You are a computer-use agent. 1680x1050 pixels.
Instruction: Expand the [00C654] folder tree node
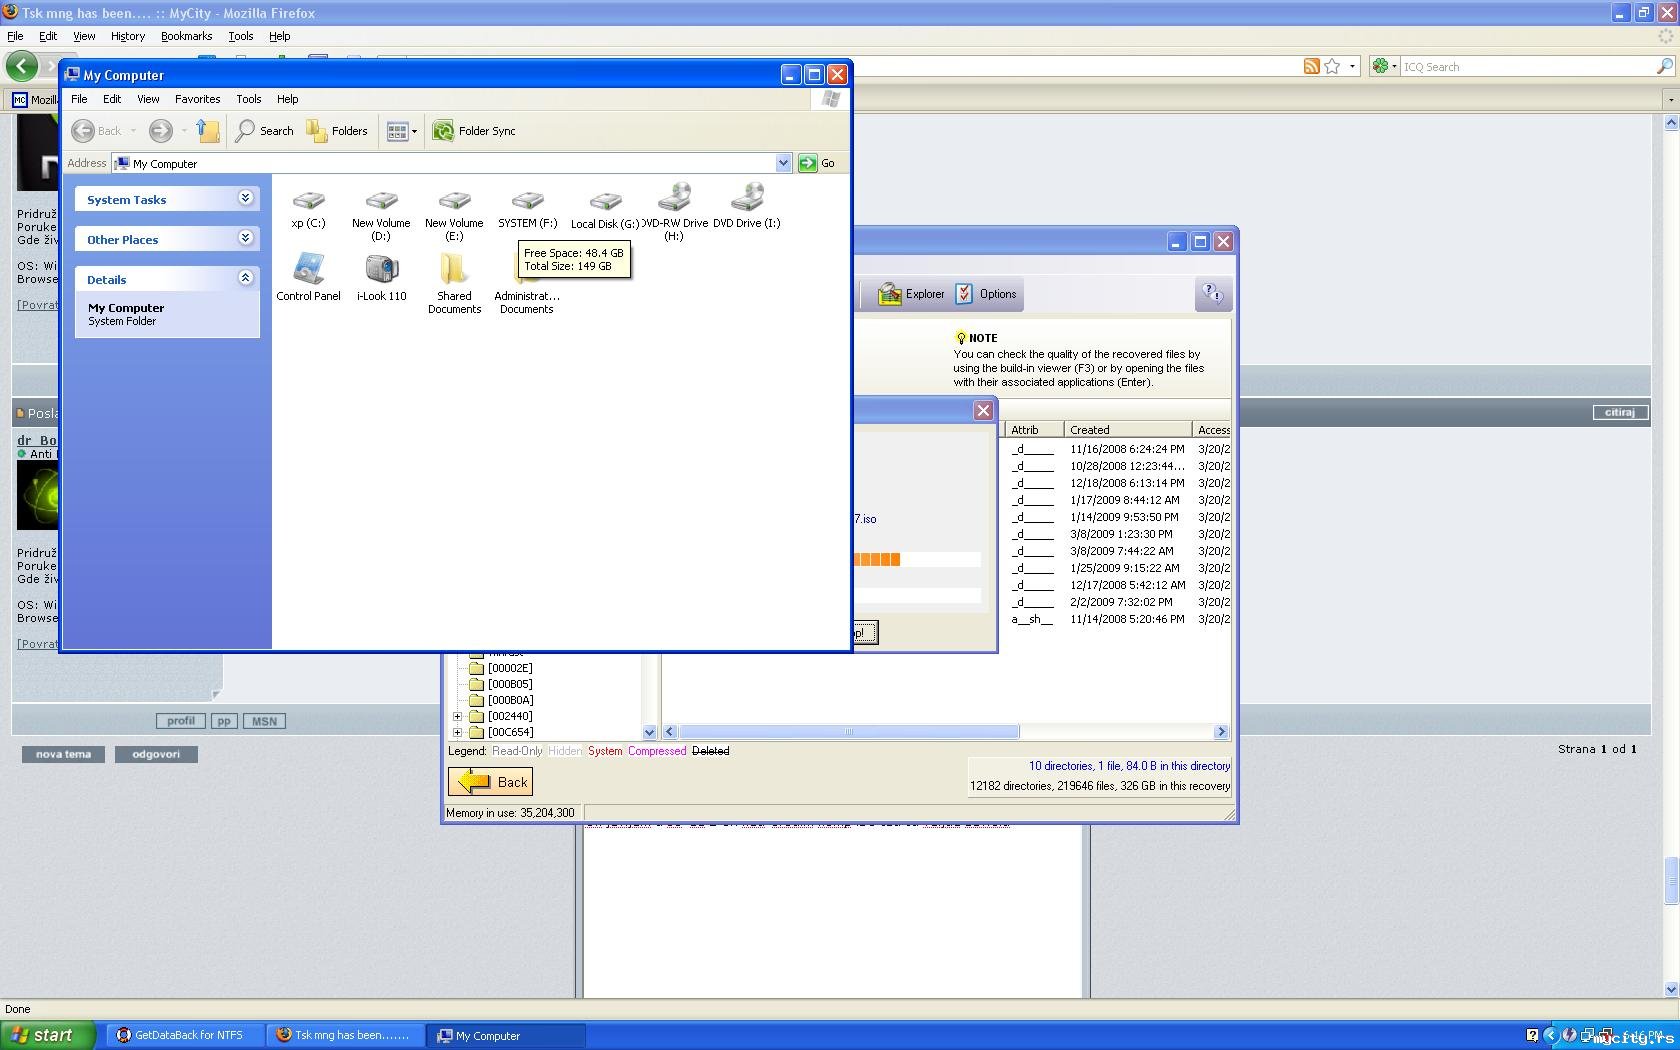pyautogui.click(x=458, y=732)
